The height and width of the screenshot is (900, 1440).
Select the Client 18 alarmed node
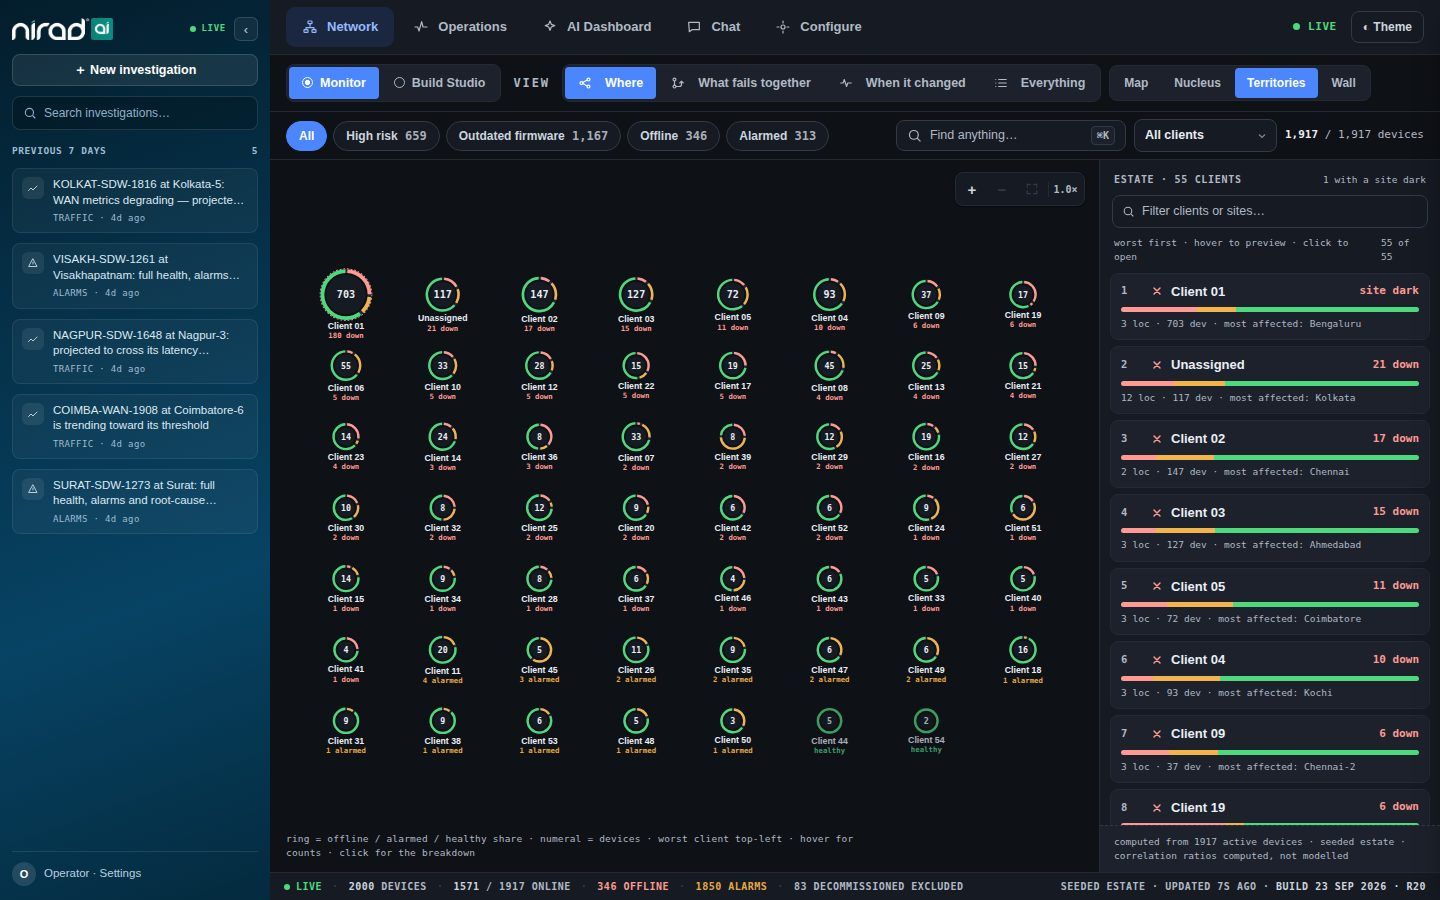1023,650
